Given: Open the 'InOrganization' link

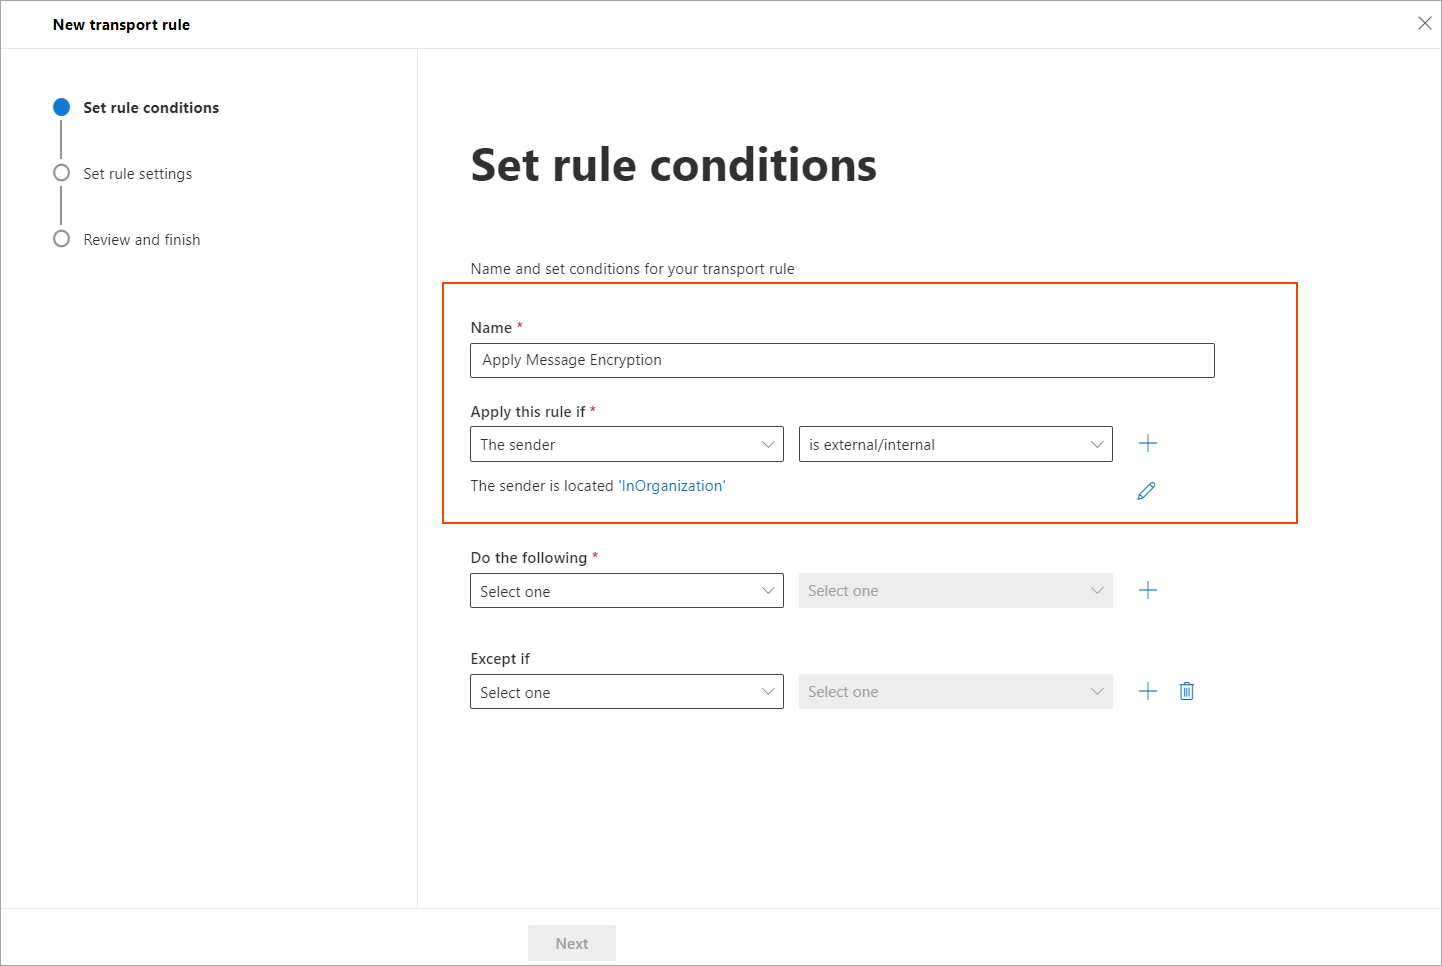Looking at the screenshot, I should (671, 485).
